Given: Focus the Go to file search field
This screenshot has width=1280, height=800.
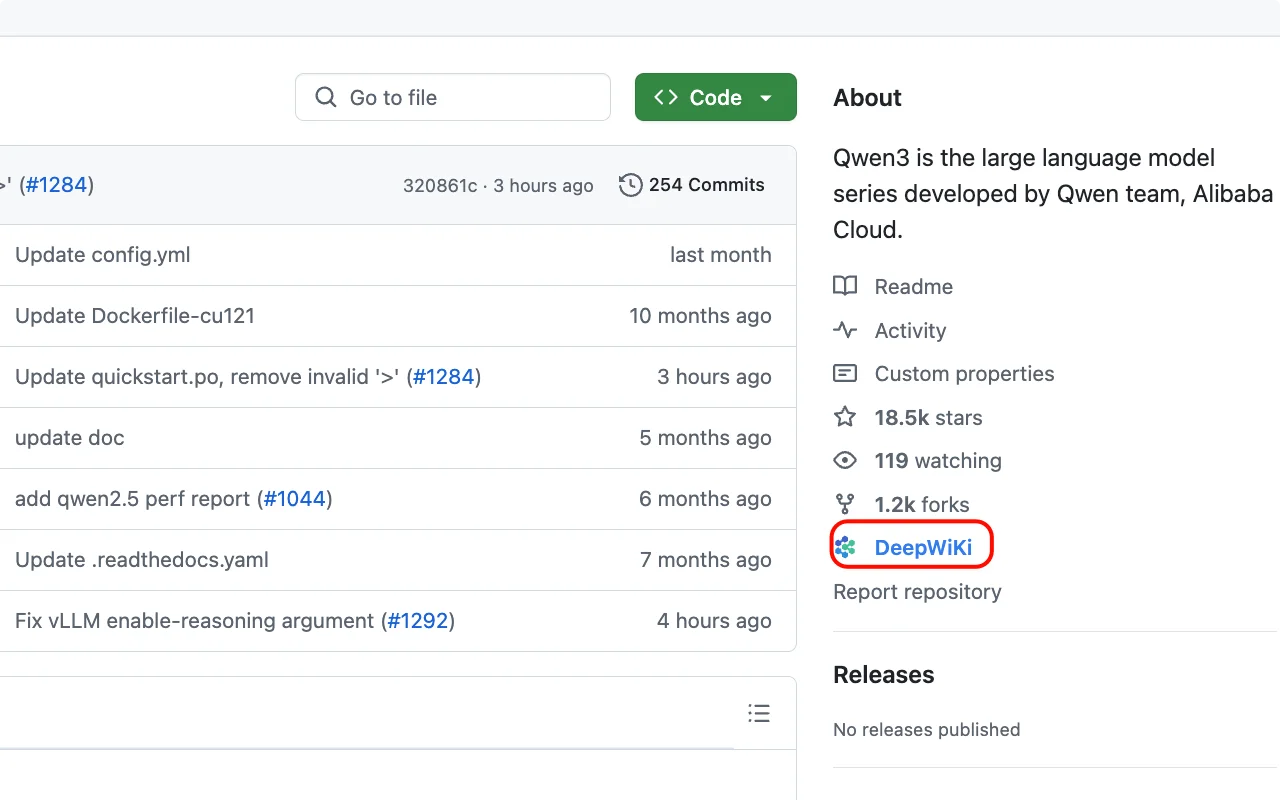Looking at the screenshot, I should click(x=453, y=97).
